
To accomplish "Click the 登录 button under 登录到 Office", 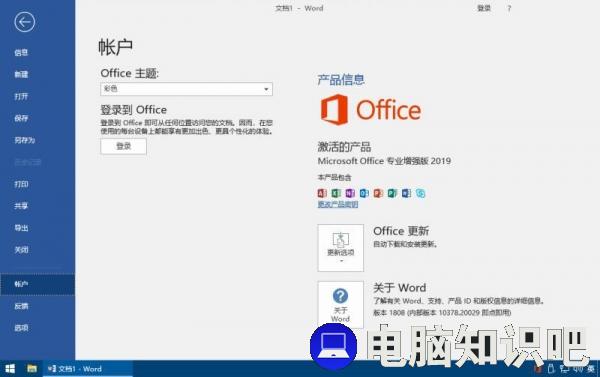I will coord(123,146).
